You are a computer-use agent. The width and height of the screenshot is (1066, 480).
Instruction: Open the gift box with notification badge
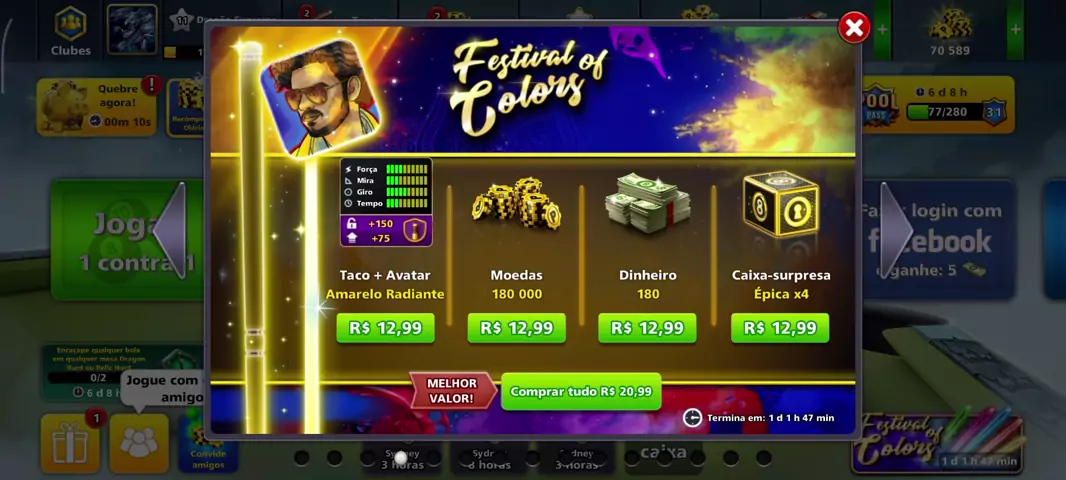70,443
